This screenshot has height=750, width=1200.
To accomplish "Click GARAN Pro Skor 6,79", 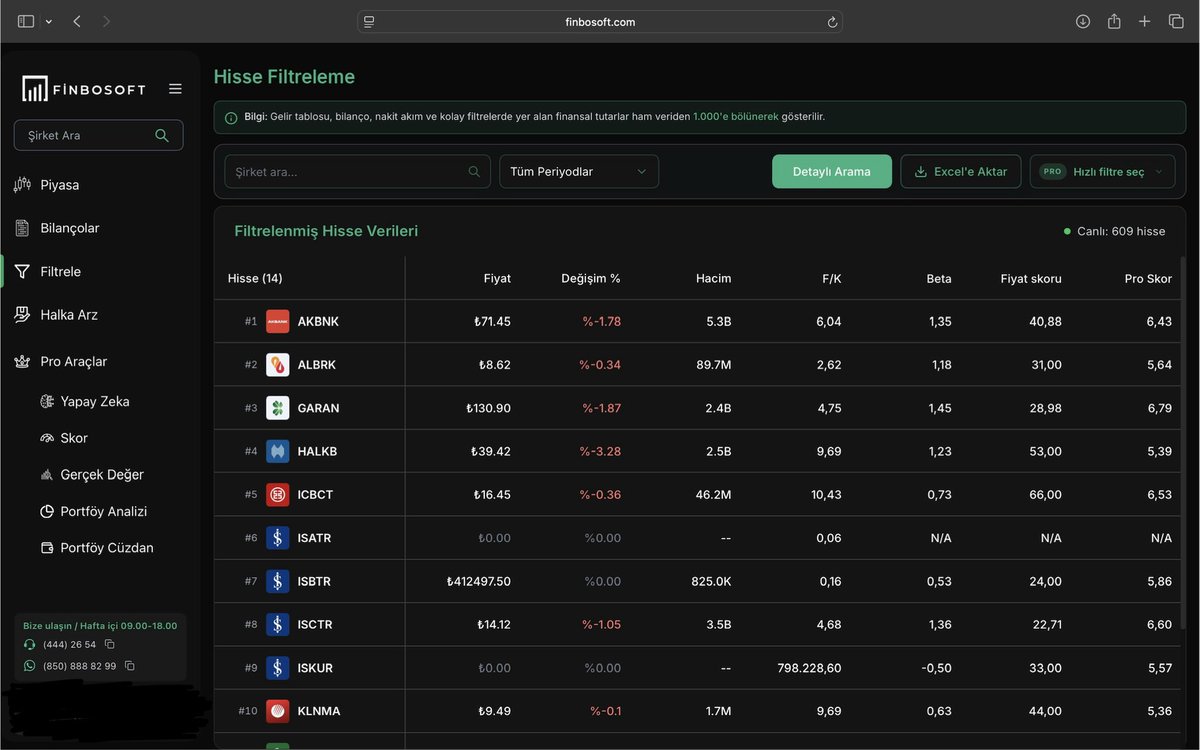I will tap(1160, 408).
